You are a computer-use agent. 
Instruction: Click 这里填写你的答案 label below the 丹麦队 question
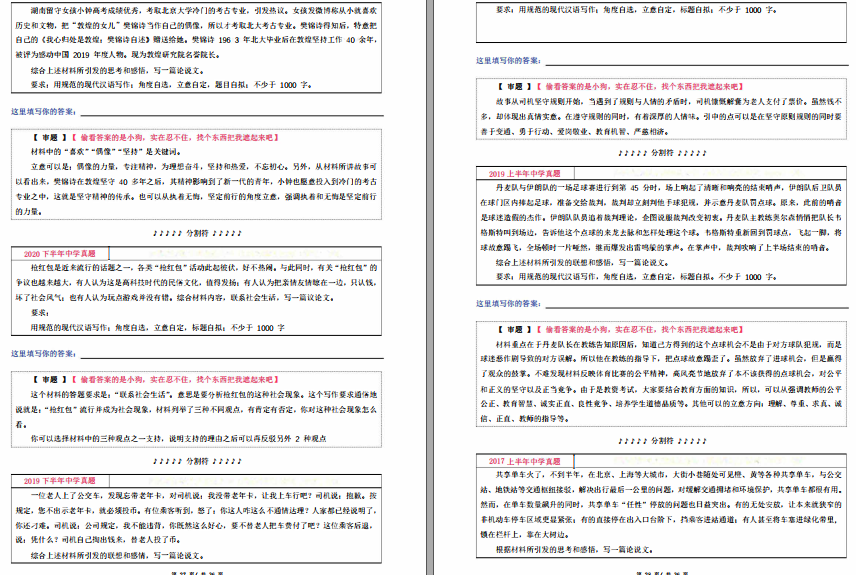click(x=509, y=304)
